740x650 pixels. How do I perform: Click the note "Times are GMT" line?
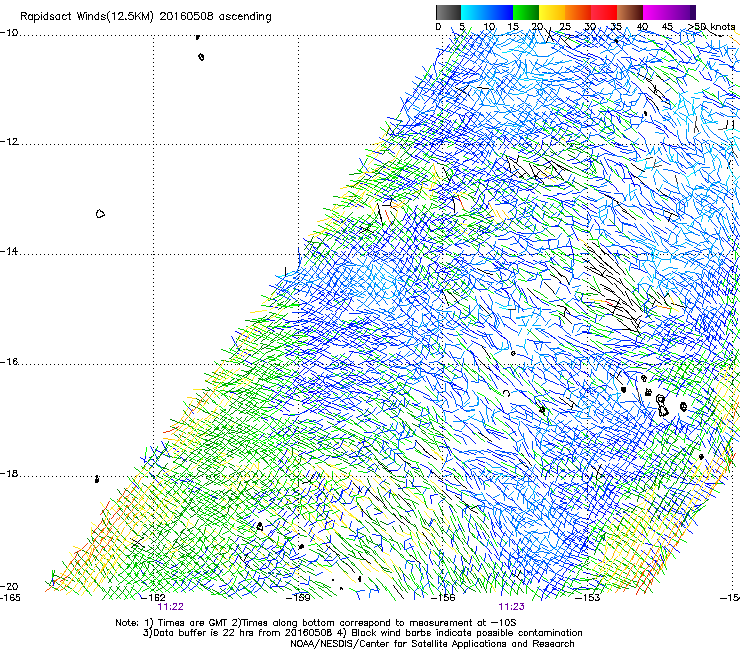coord(316,623)
